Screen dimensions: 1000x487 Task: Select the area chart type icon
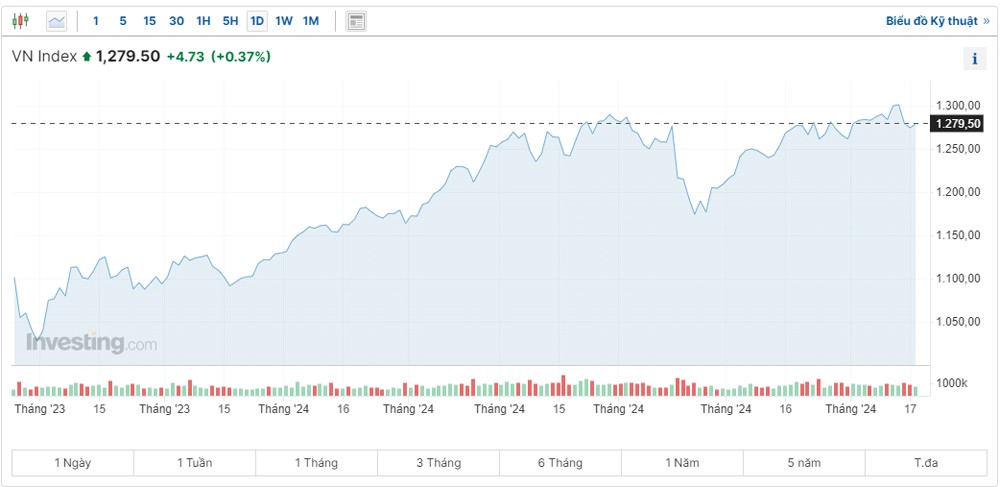(x=56, y=20)
